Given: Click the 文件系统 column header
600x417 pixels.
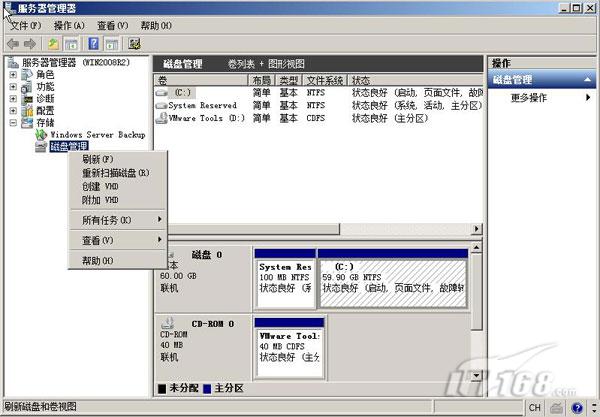Looking at the screenshot, I should (325, 80).
